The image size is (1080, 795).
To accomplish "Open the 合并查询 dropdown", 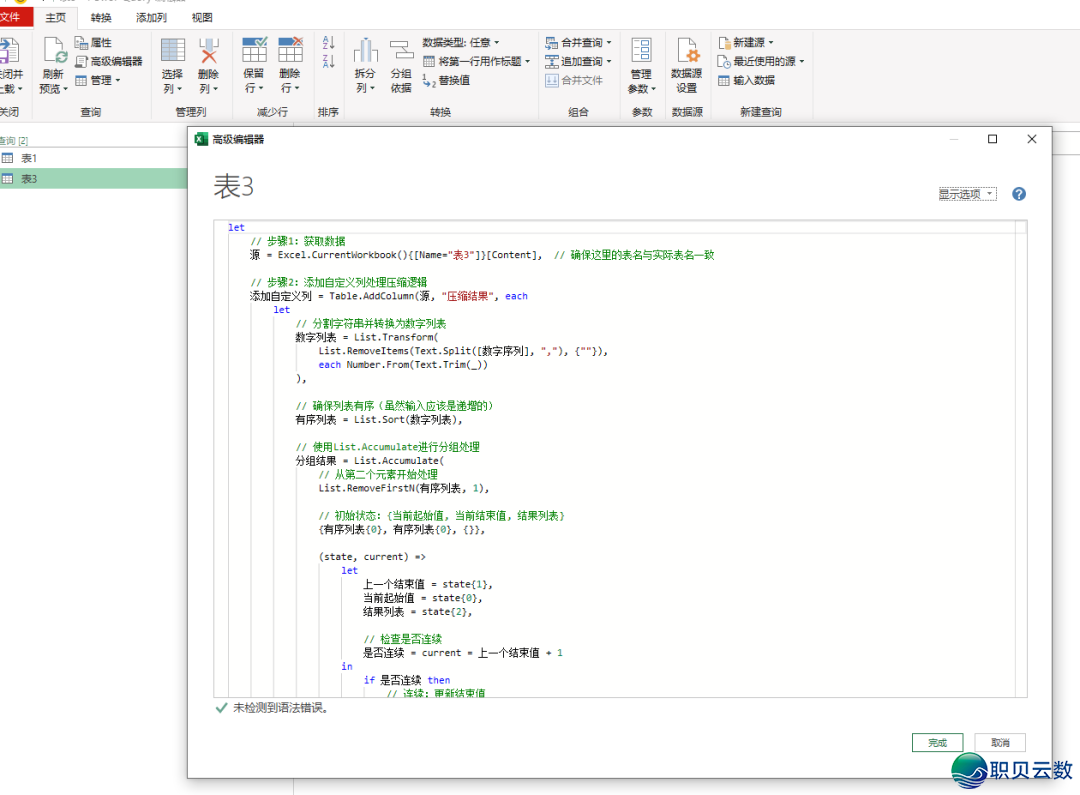I will 579,43.
